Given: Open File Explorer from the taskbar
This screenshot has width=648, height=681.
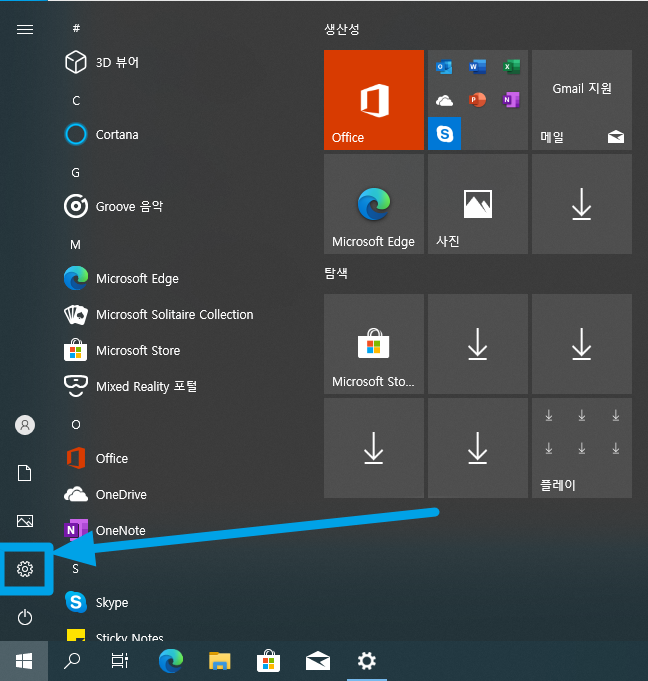Looking at the screenshot, I should pos(220,661).
